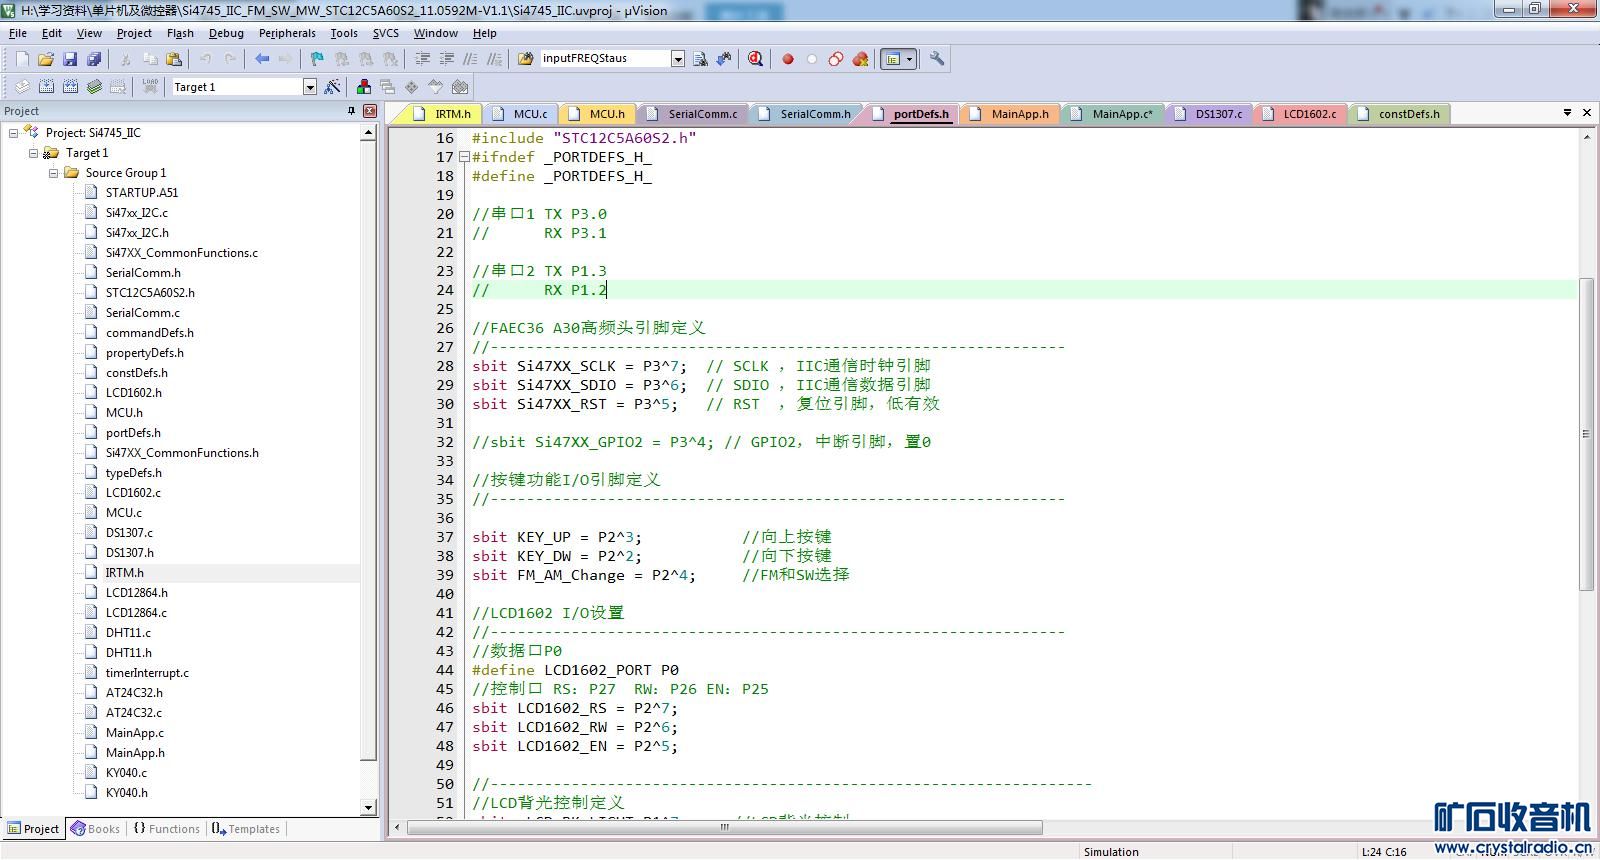Screen dimensions: 1600x860
Task: Open the Target 1 dropdown
Action: pyautogui.click(x=309, y=87)
